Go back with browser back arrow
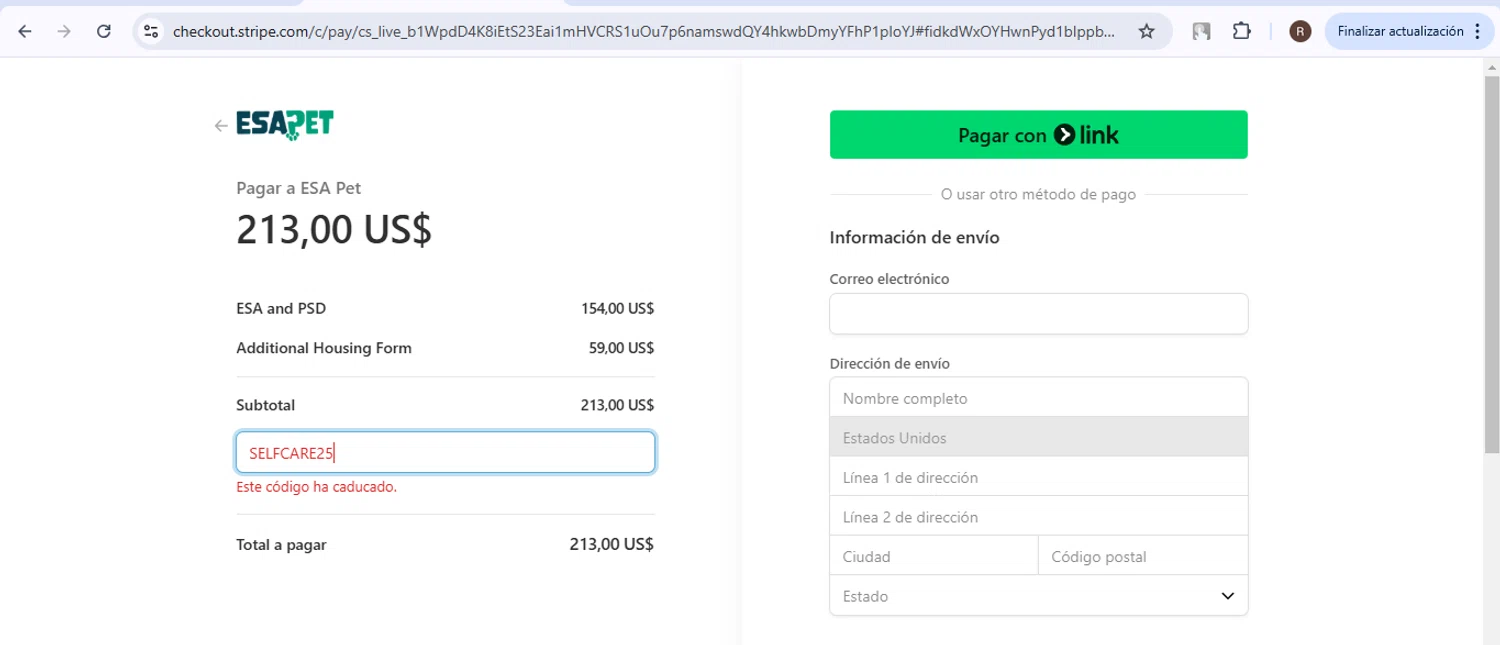The image size is (1500, 645). coord(25,31)
